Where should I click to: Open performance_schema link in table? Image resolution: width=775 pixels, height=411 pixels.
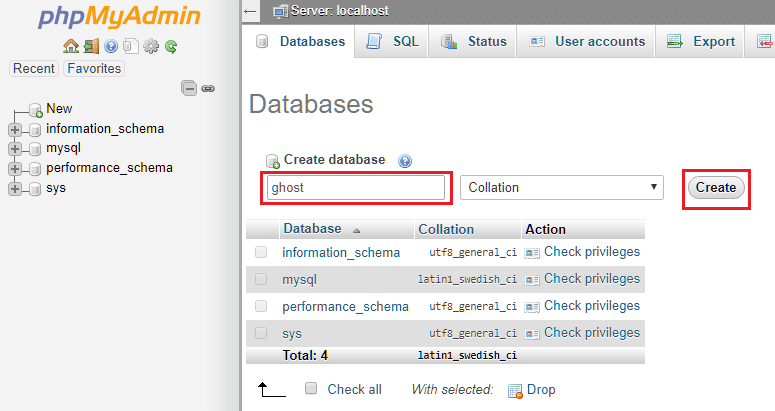point(345,307)
